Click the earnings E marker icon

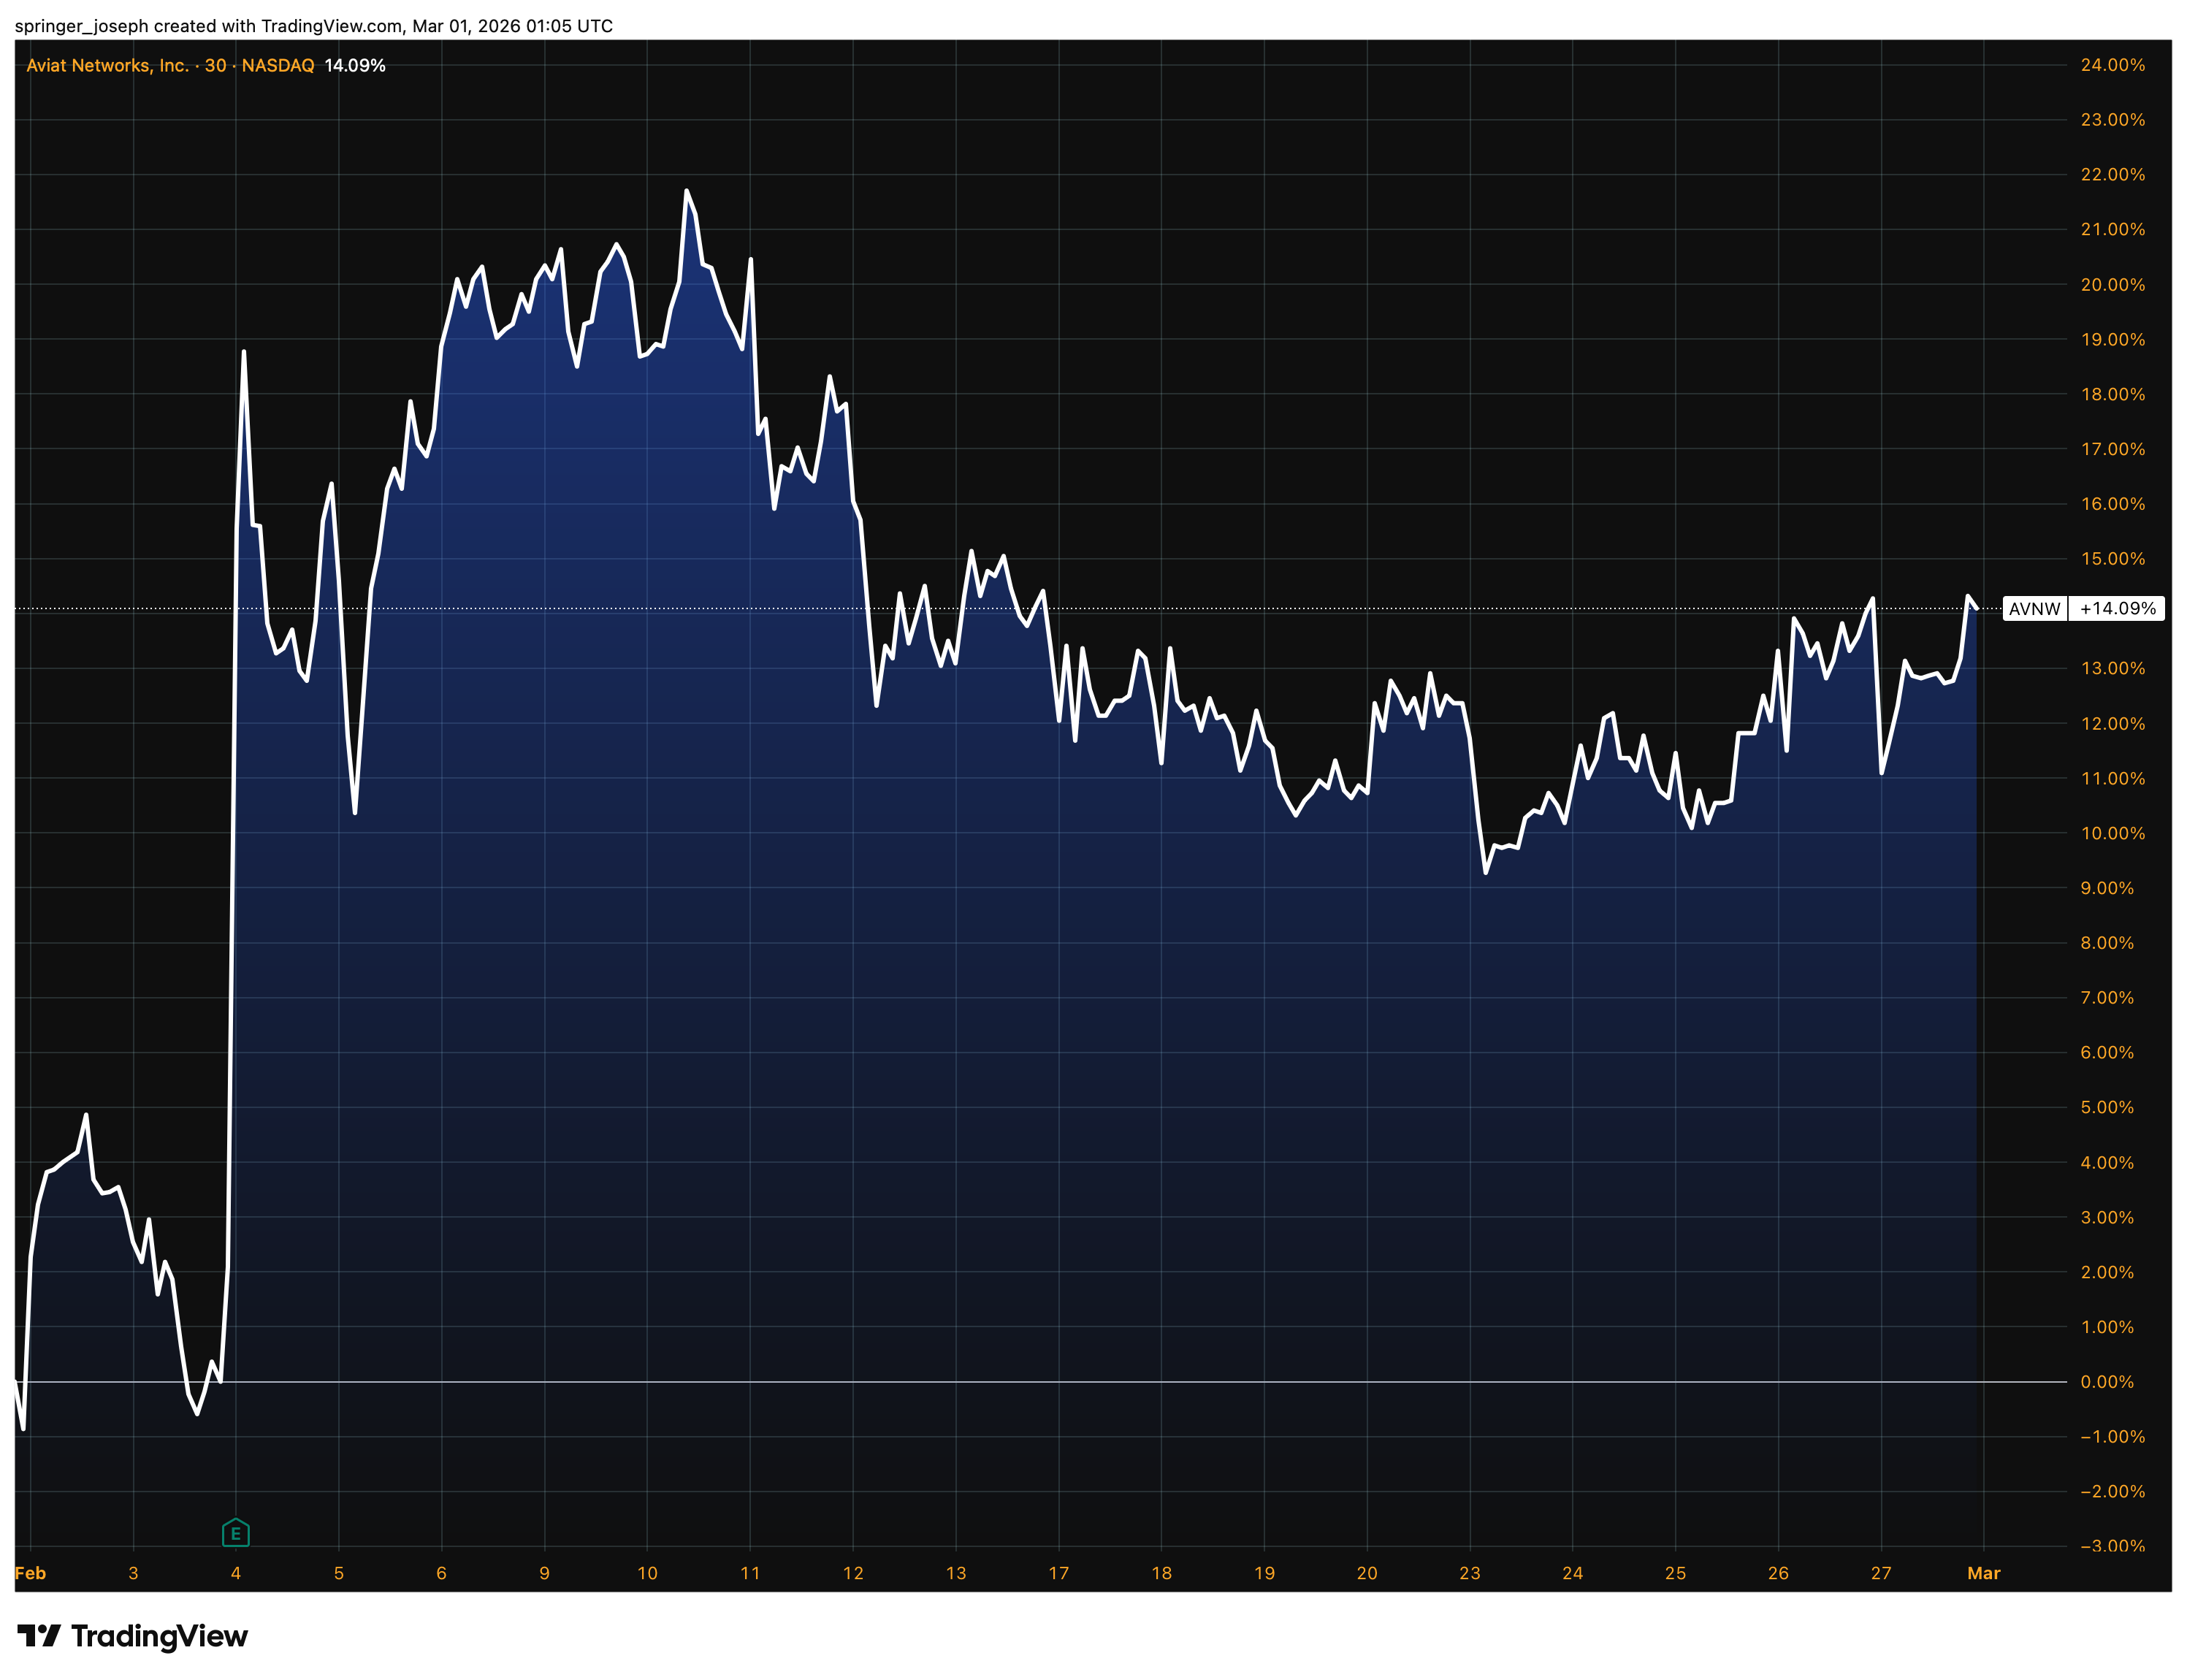235,1533
